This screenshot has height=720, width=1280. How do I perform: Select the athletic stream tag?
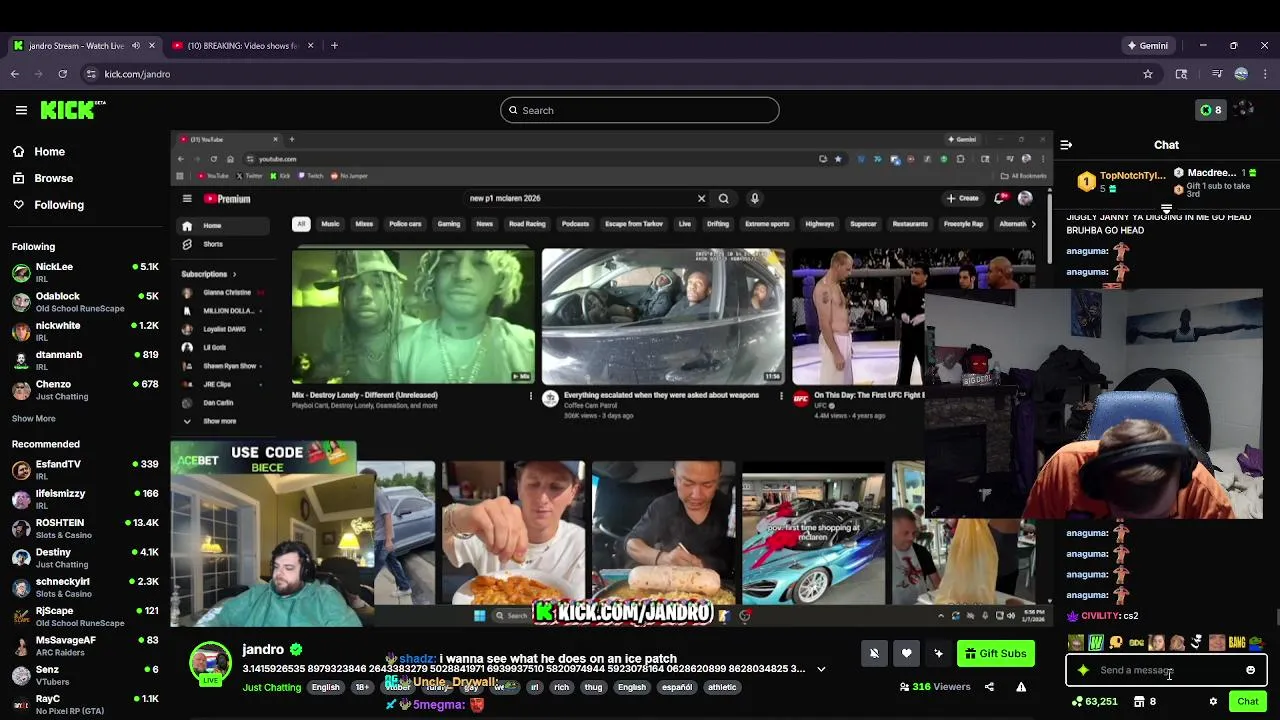click(721, 688)
